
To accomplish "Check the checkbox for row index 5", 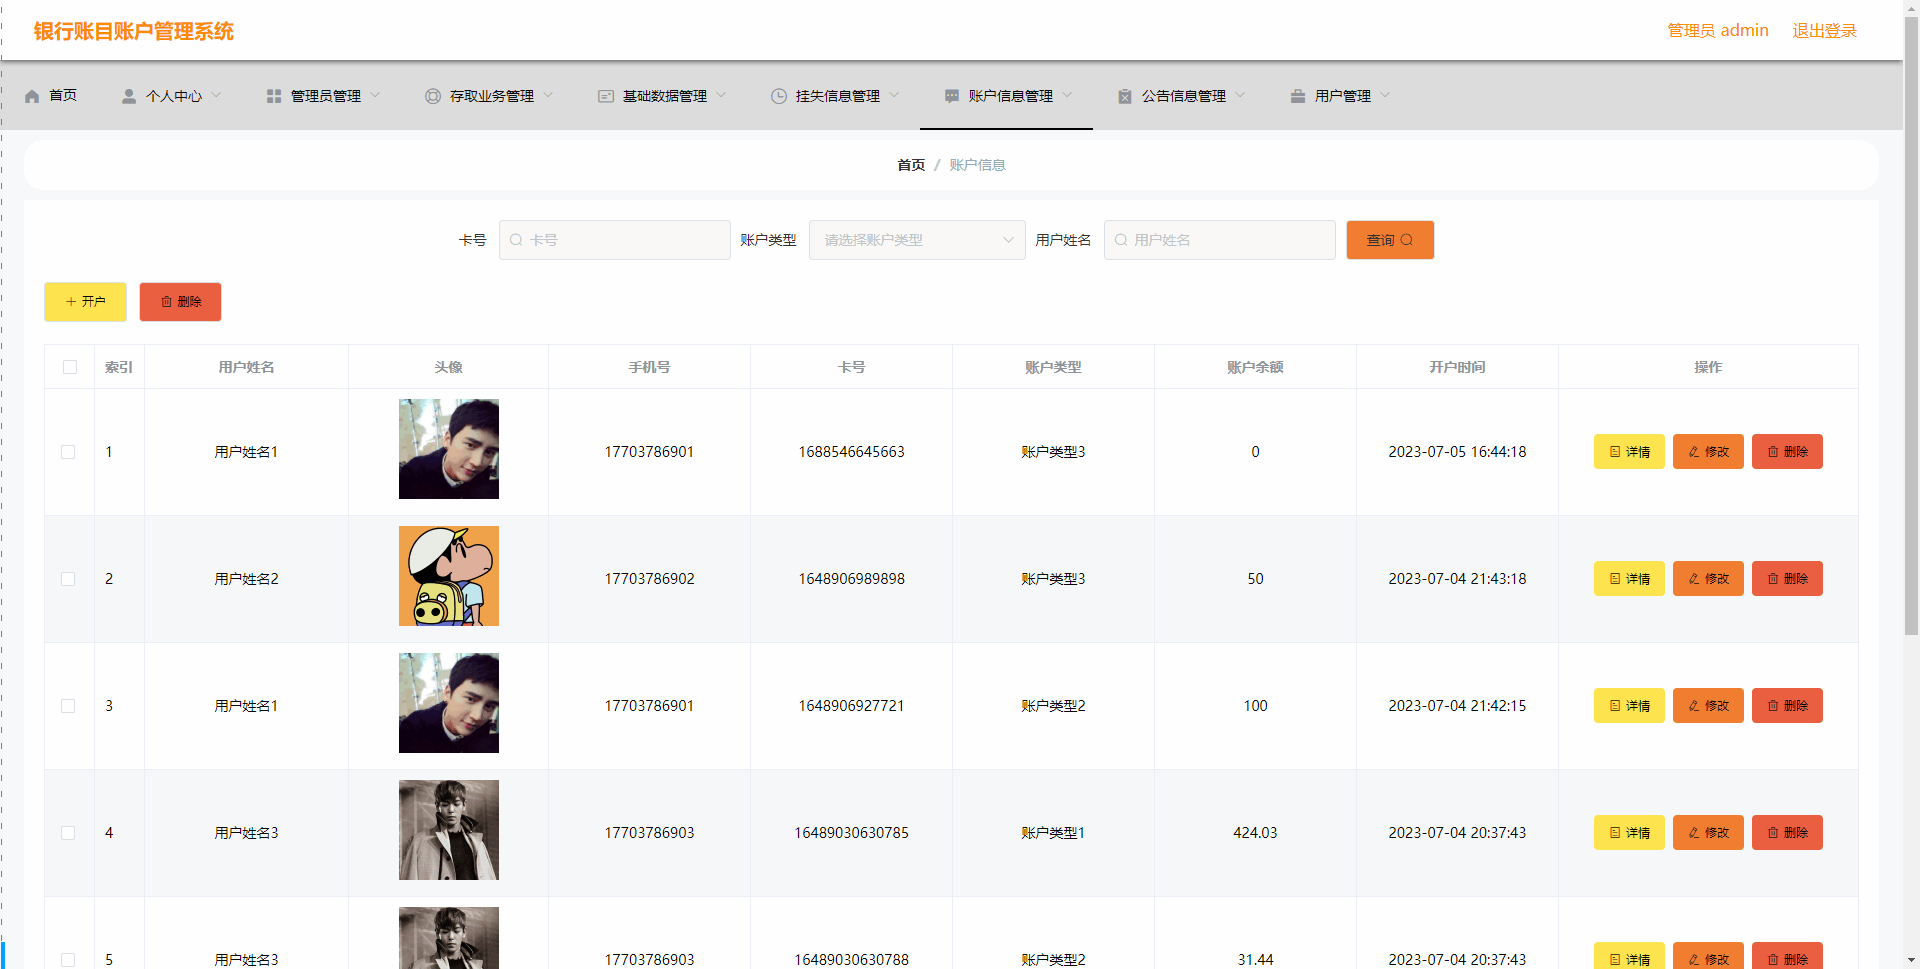I will [68, 960].
